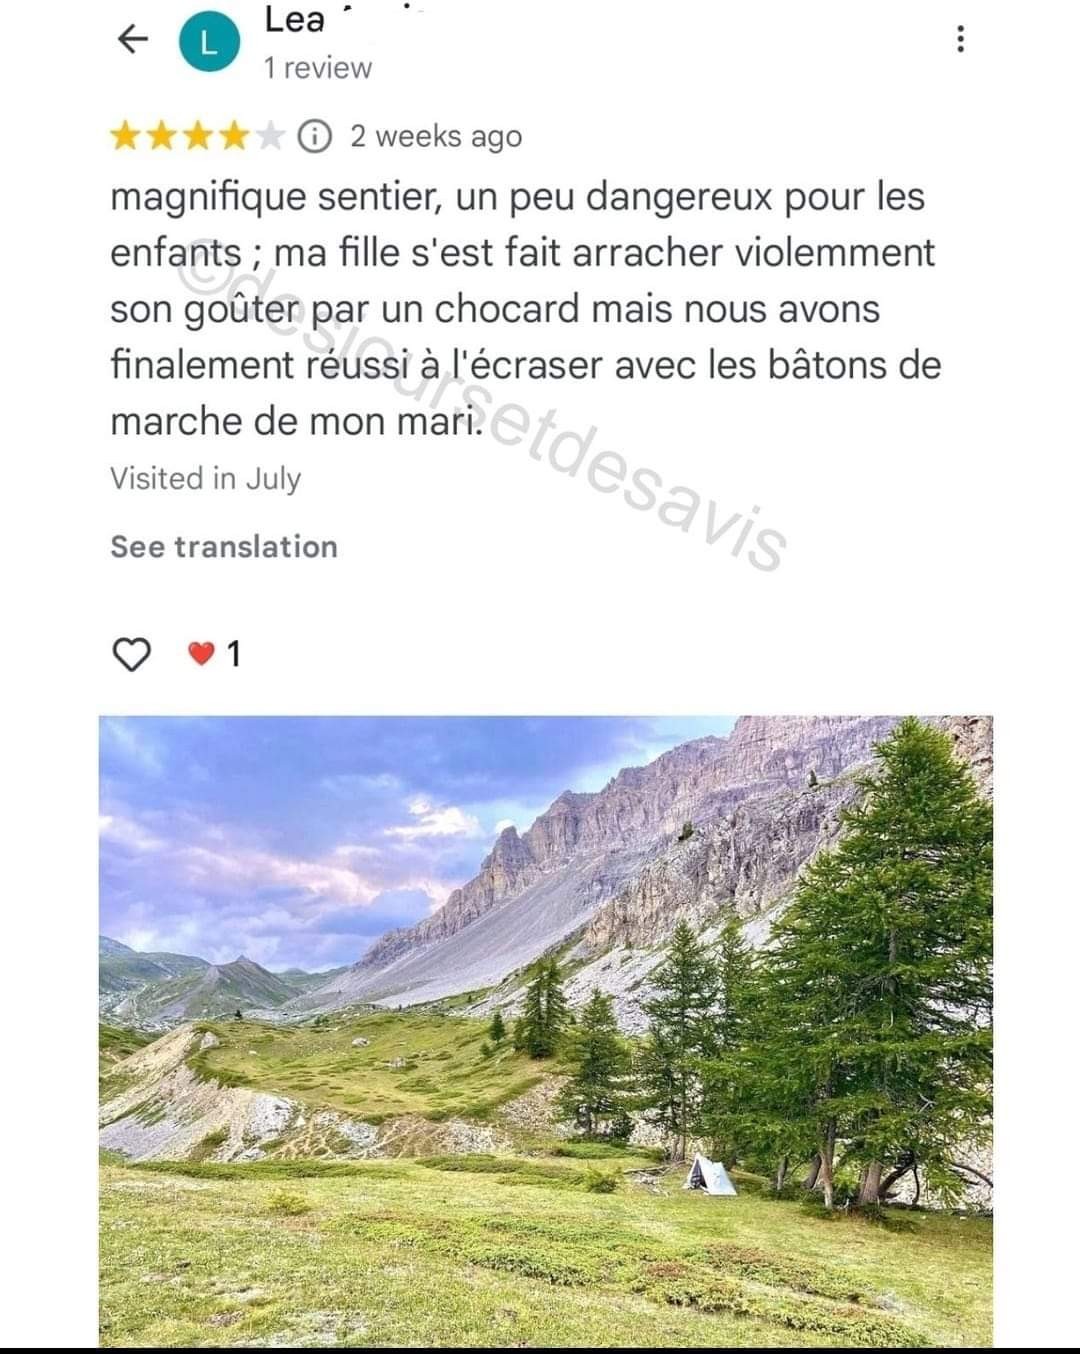Tap the fourth gold rating star
This screenshot has height=1354, width=1080.
(x=234, y=136)
